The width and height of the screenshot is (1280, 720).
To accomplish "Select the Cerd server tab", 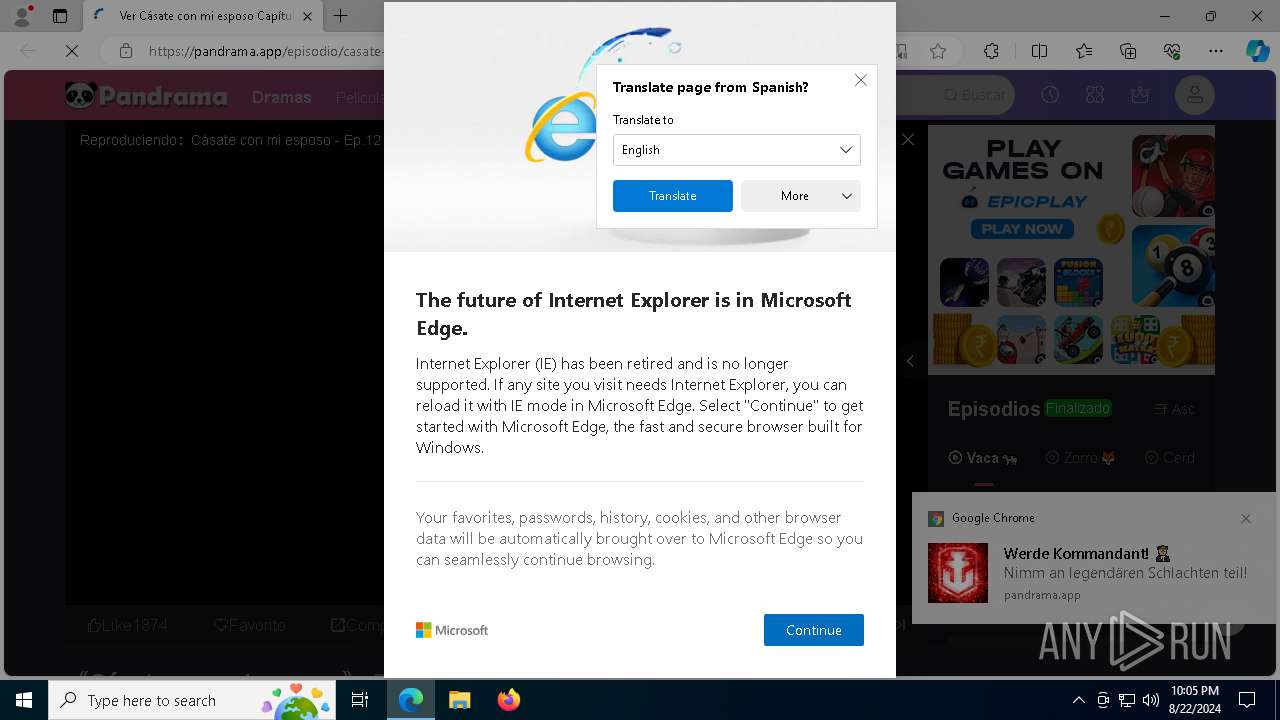I will tap(1169, 458).
